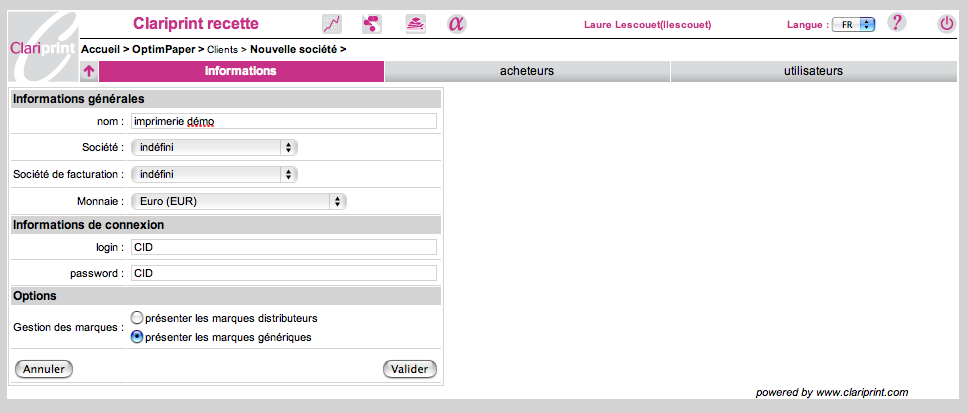
Task: Click the power logout icon
Action: [946, 24]
